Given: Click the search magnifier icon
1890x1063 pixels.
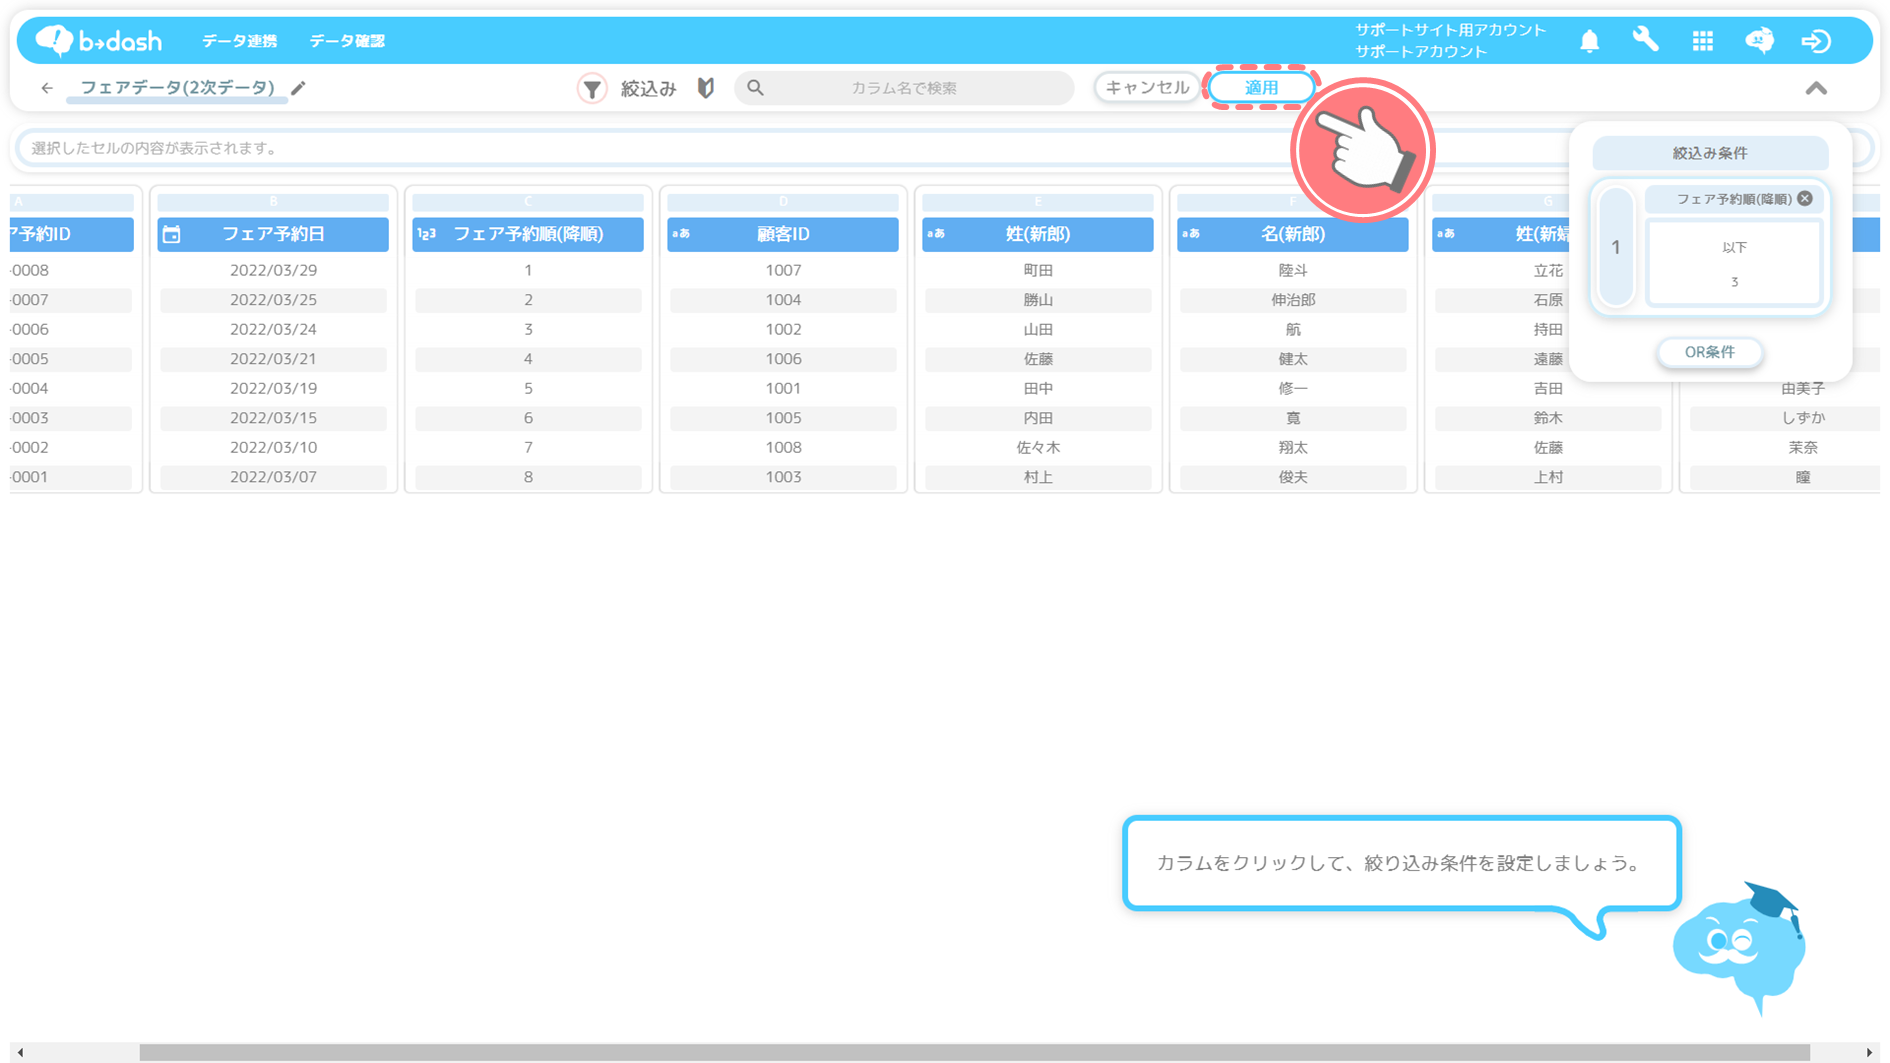Looking at the screenshot, I should [x=756, y=88].
